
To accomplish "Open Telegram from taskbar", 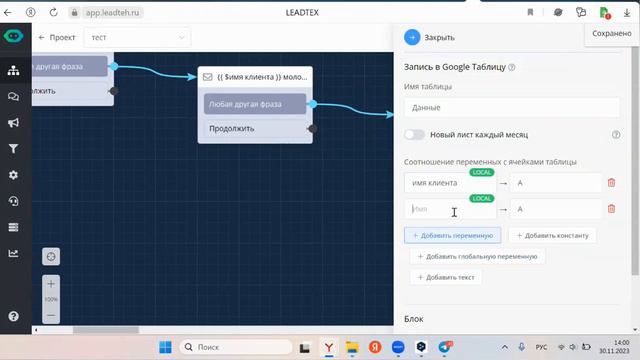I will 445,347.
